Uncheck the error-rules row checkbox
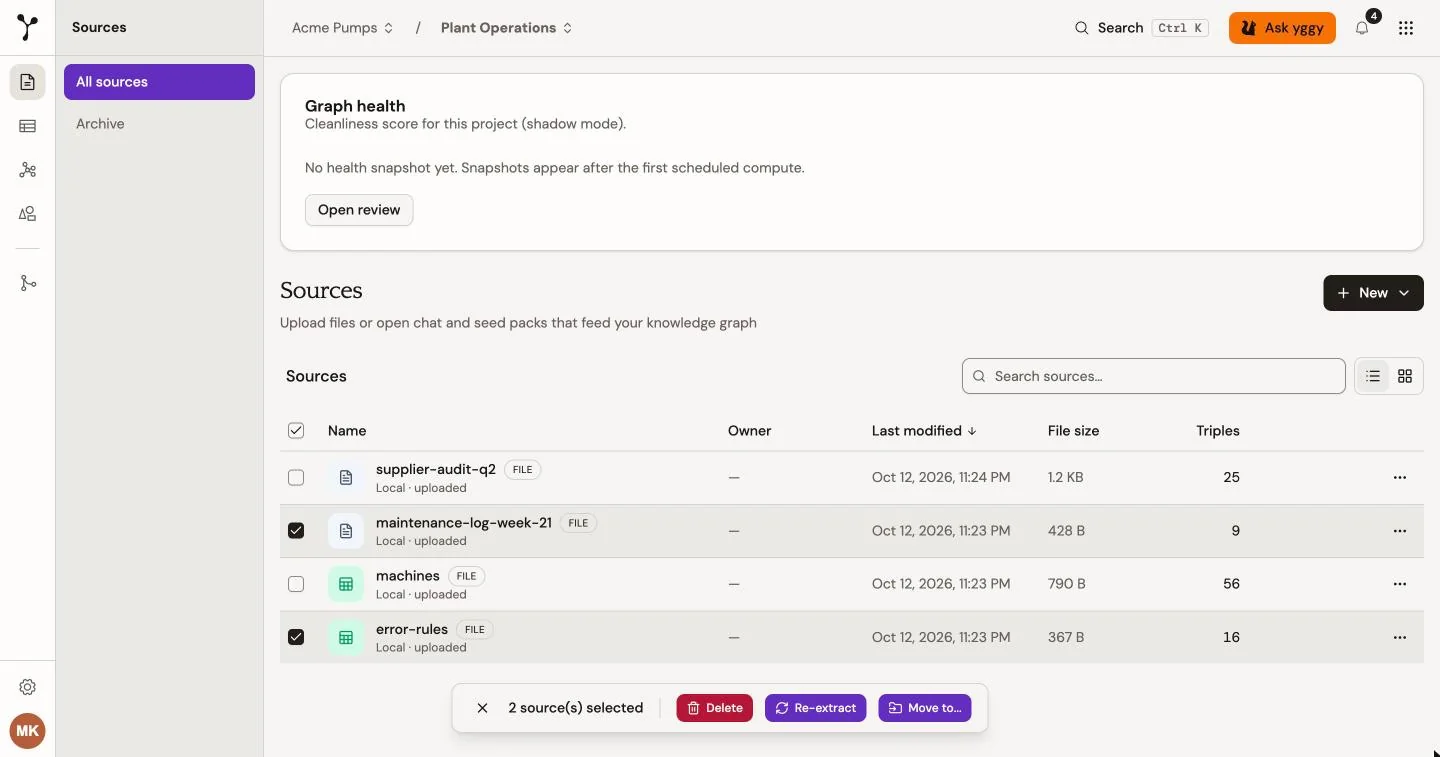Image resolution: width=1440 pixels, height=757 pixels. (296, 637)
